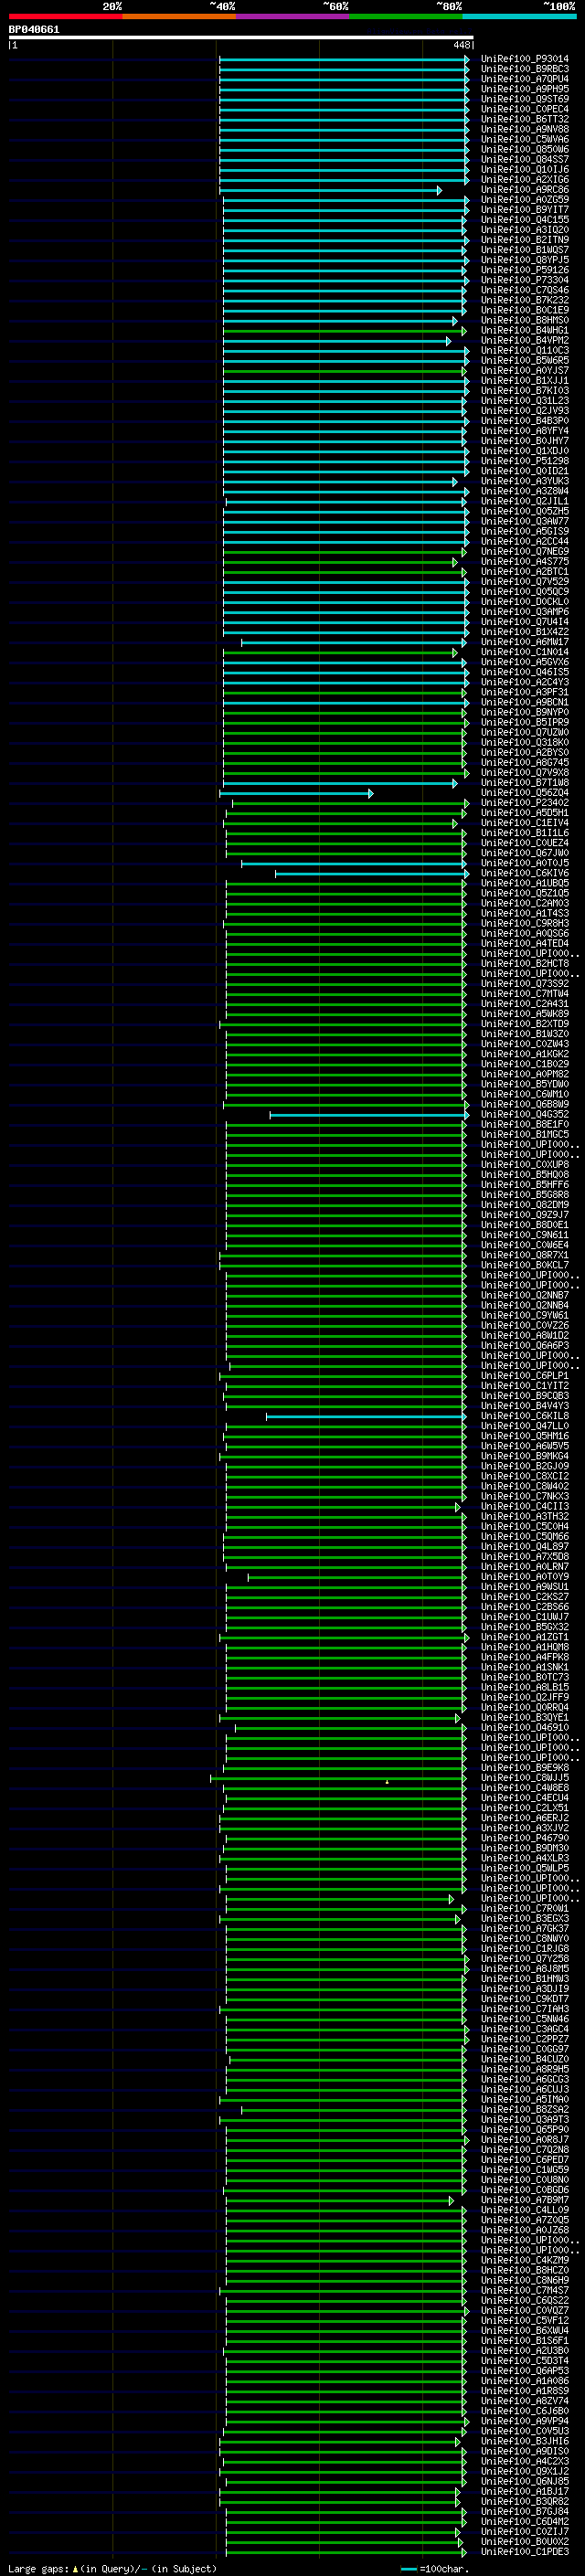Viewport: 585px width, 2576px height.
Task: Select the label UniRef100_A0ZG59
Action: click(525, 200)
